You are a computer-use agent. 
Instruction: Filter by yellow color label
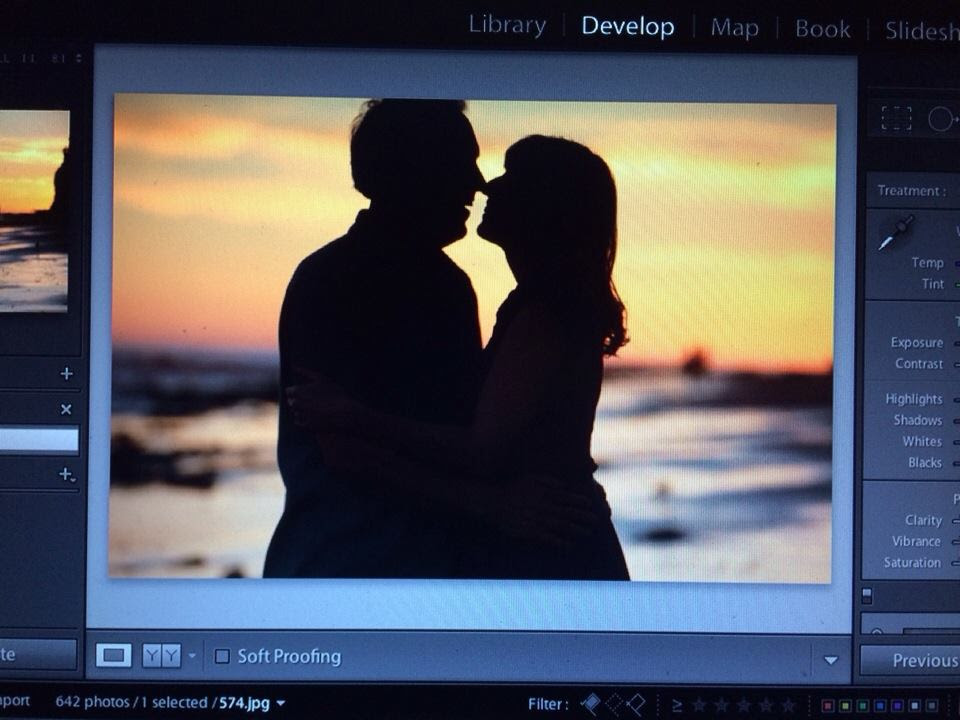coord(845,706)
